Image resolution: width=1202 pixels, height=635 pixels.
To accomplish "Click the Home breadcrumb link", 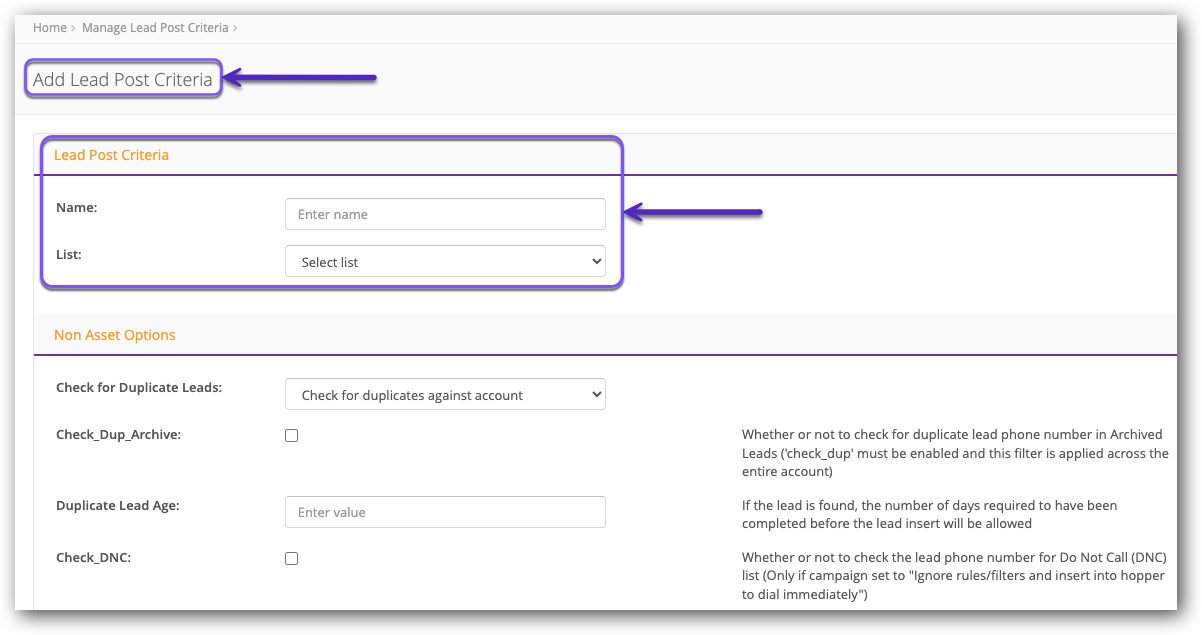I will tap(49, 28).
